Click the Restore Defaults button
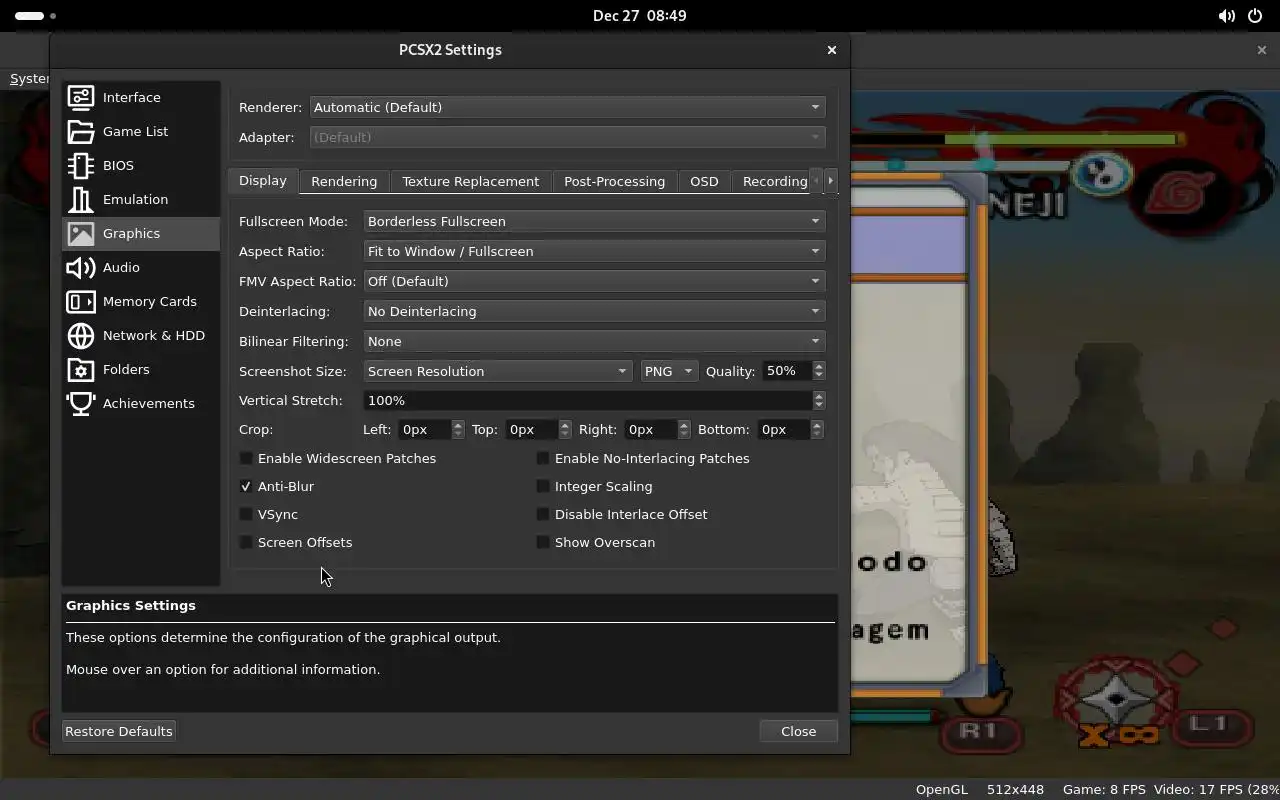 119,731
